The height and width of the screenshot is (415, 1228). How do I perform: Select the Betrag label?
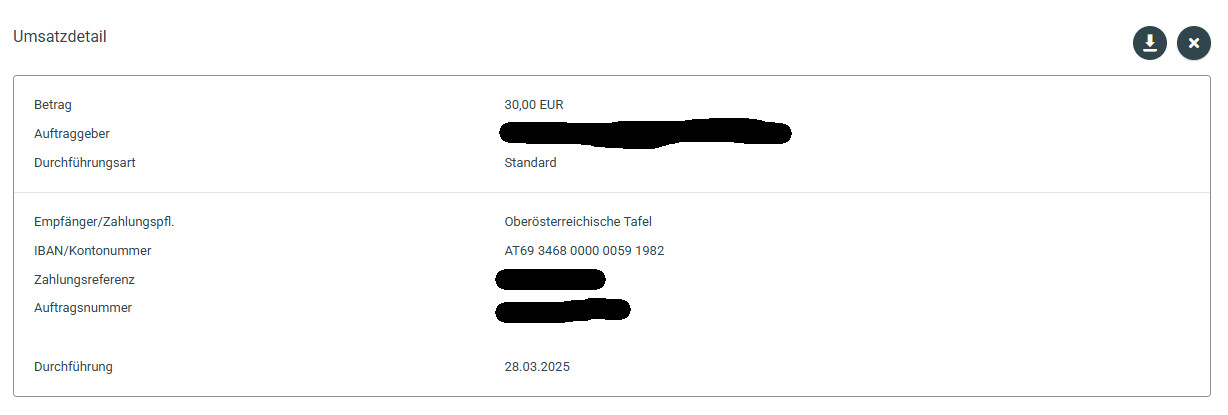(53, 105)
